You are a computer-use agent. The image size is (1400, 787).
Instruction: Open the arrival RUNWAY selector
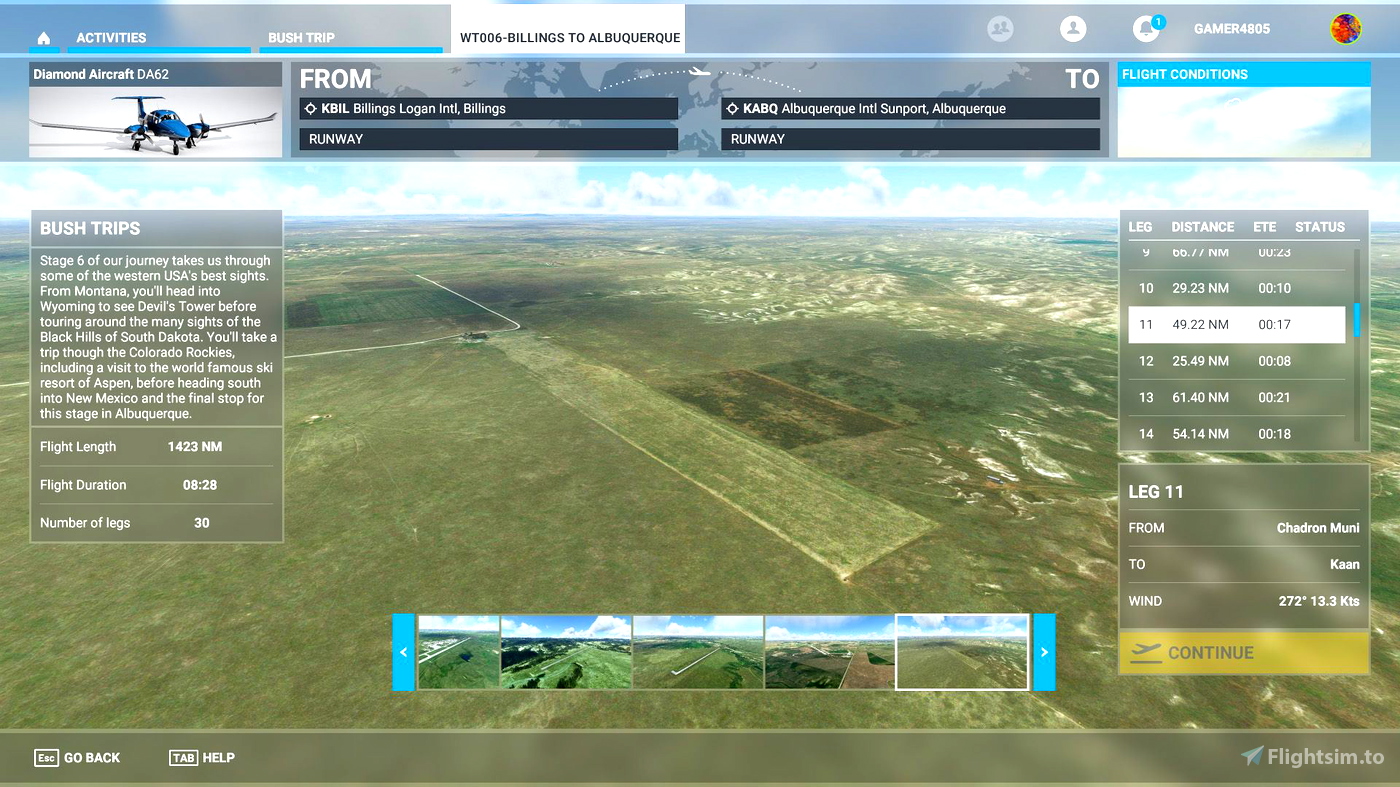click(910, 139)
